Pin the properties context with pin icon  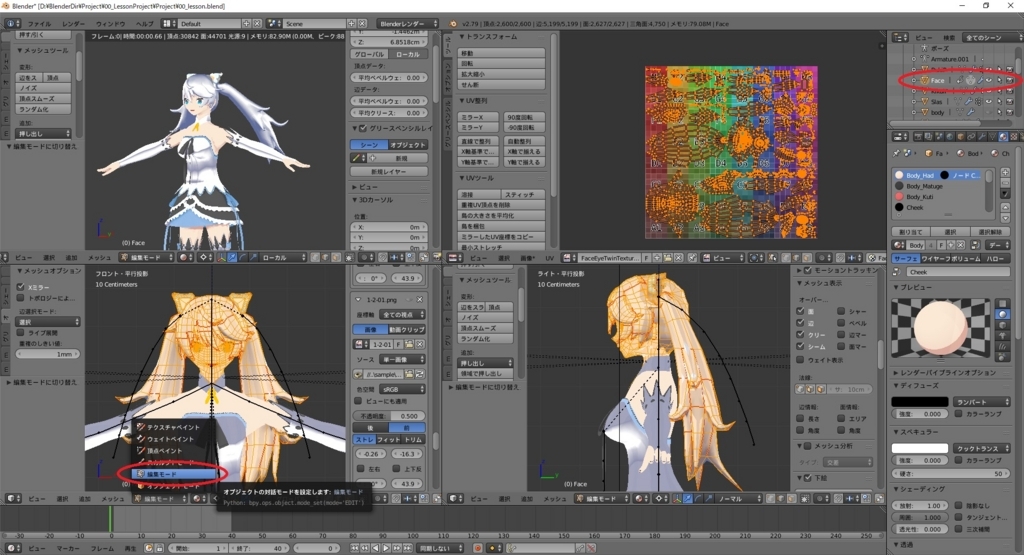[x=896, y=153]
